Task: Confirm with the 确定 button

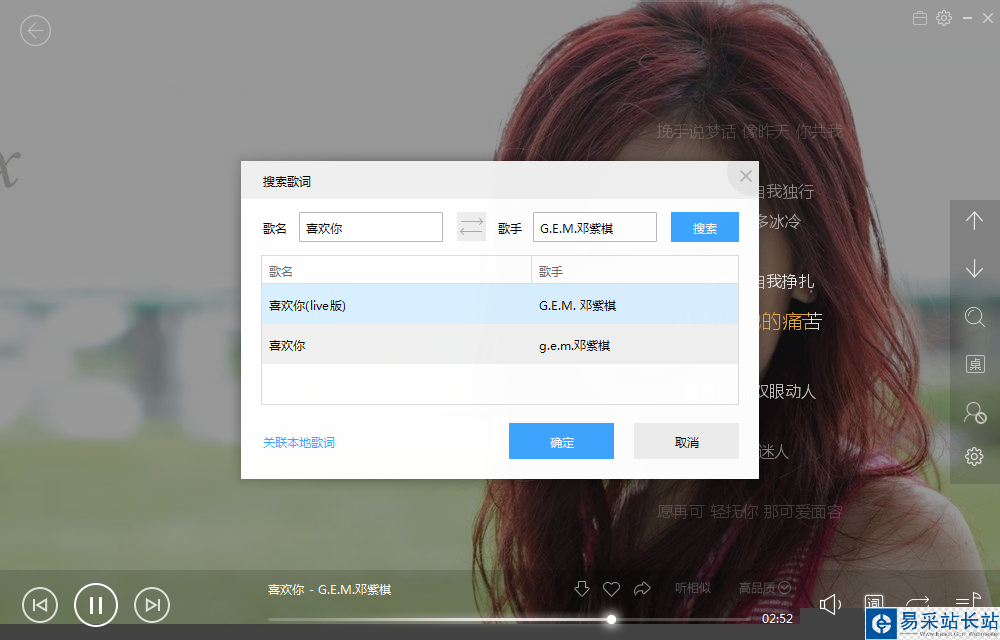Action: pos(561,441)
